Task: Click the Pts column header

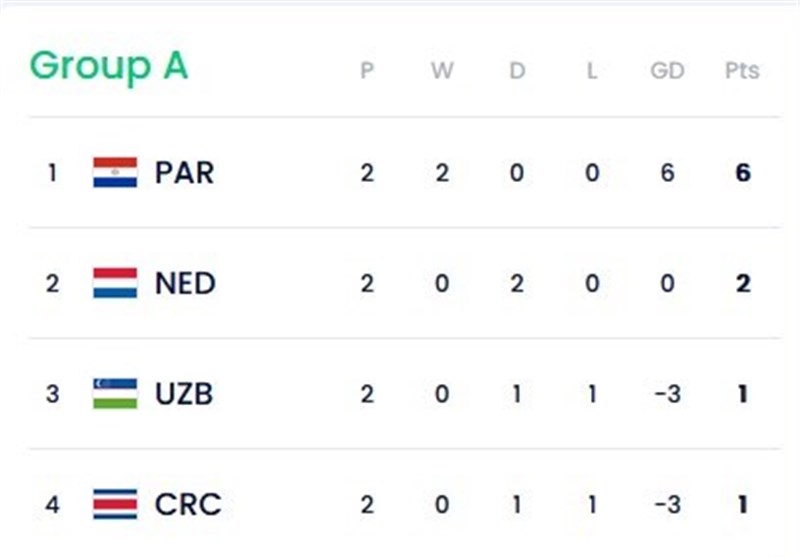Action: pos(742,71)
